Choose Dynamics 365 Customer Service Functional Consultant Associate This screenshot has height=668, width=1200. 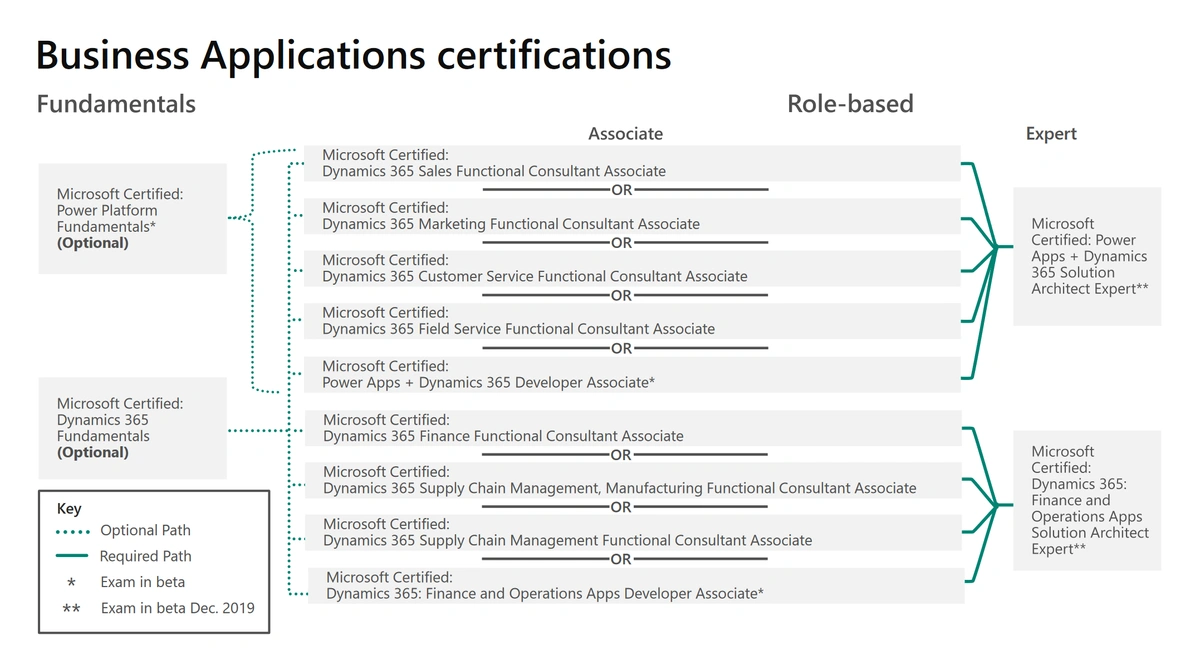pos(632,268)
